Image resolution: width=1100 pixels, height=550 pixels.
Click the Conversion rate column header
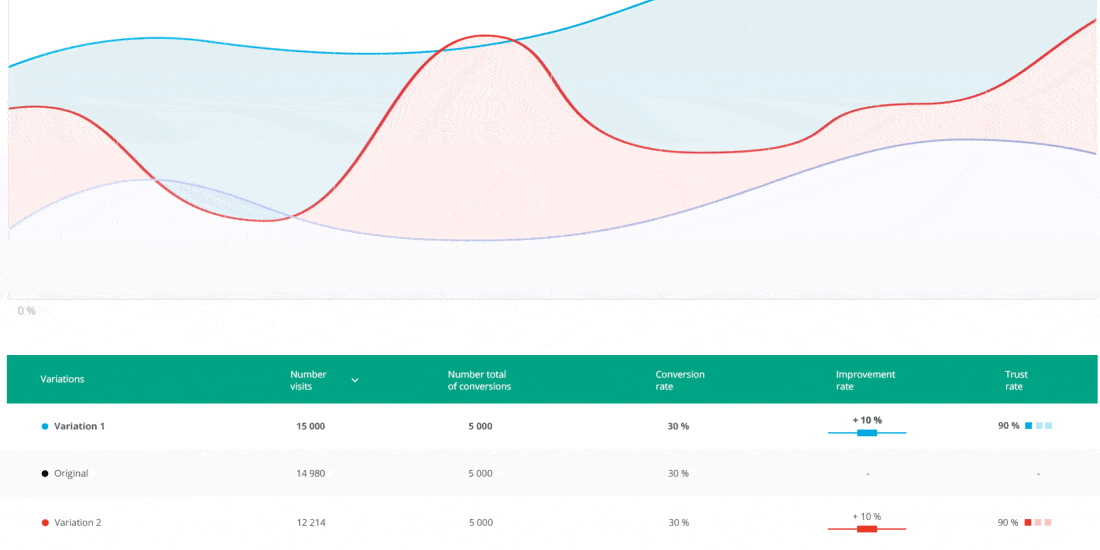coord(680,380)
